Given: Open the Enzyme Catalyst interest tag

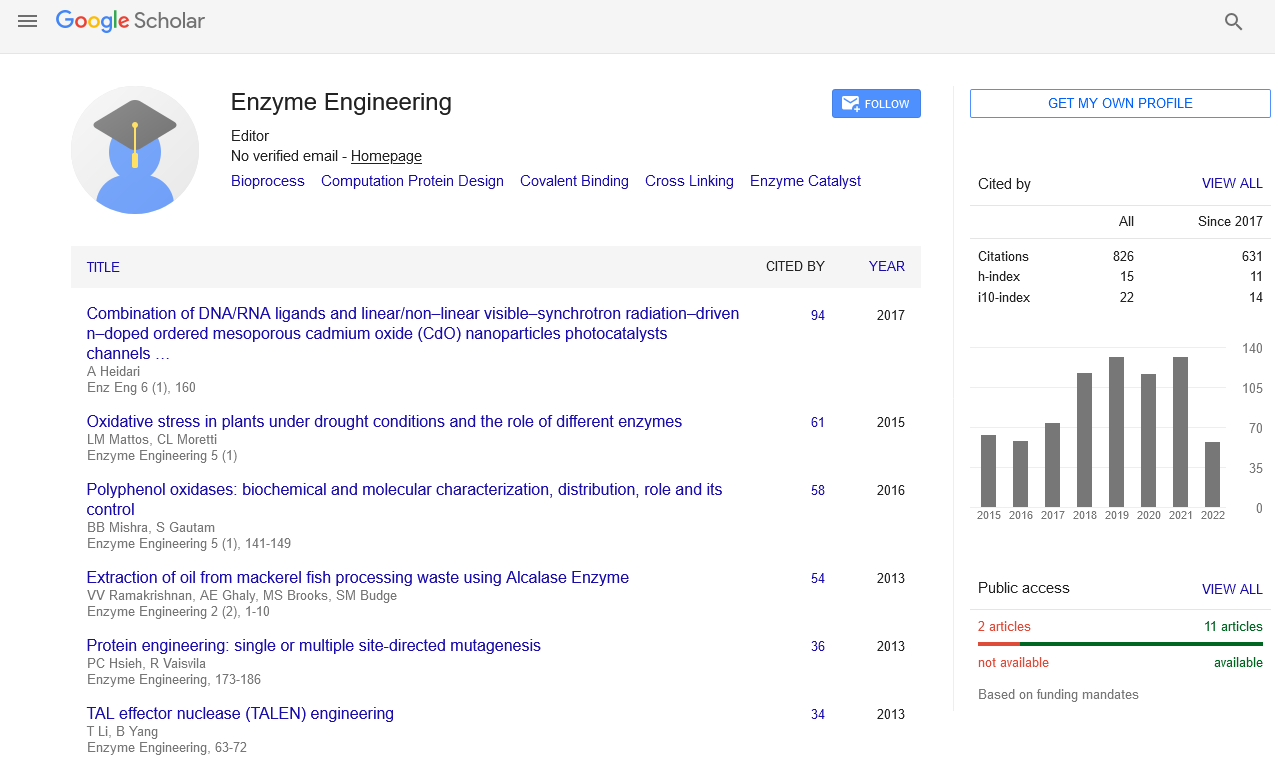Looking at the screenshot, I should pos(805,181).
